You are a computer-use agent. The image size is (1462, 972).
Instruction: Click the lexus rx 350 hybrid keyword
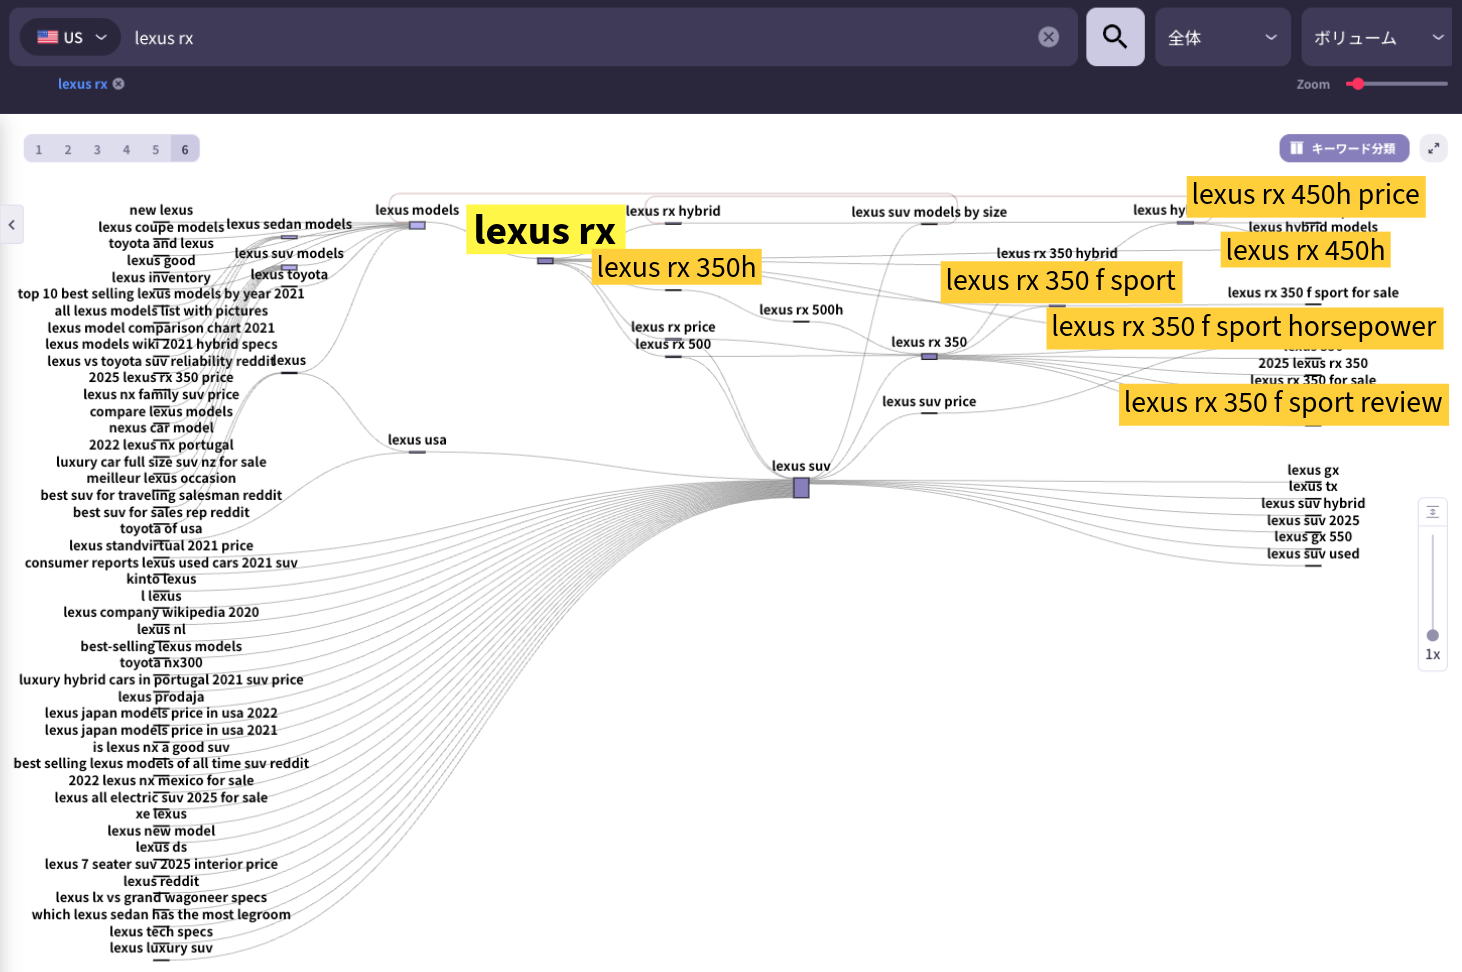pos(1057,253)
